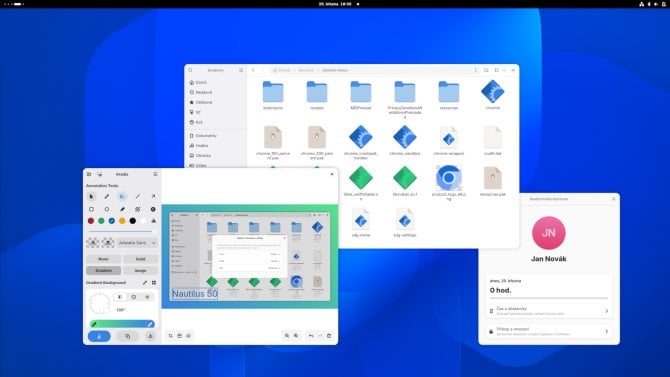Open the clock in the top bar
This screenshot has height=377, width=670.
coord(335,4)
